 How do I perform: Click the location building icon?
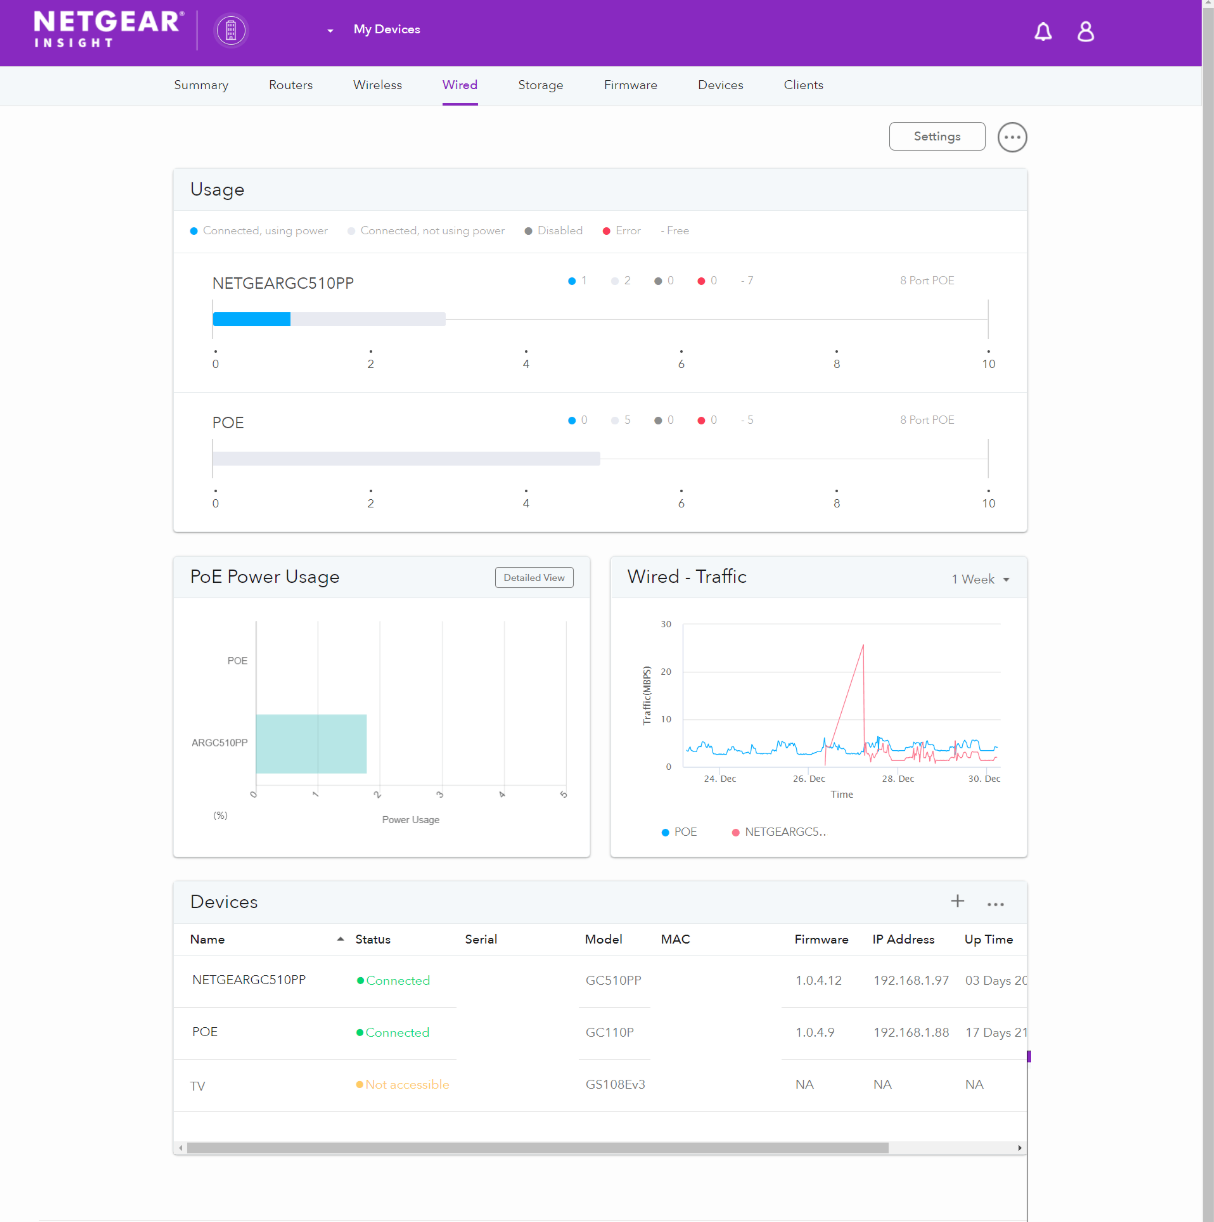[231, 31]
